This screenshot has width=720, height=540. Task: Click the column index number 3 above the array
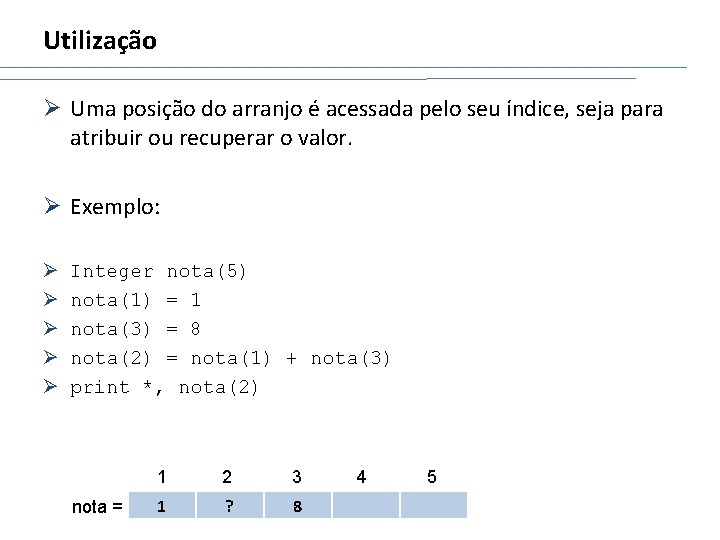coord(296,476)
